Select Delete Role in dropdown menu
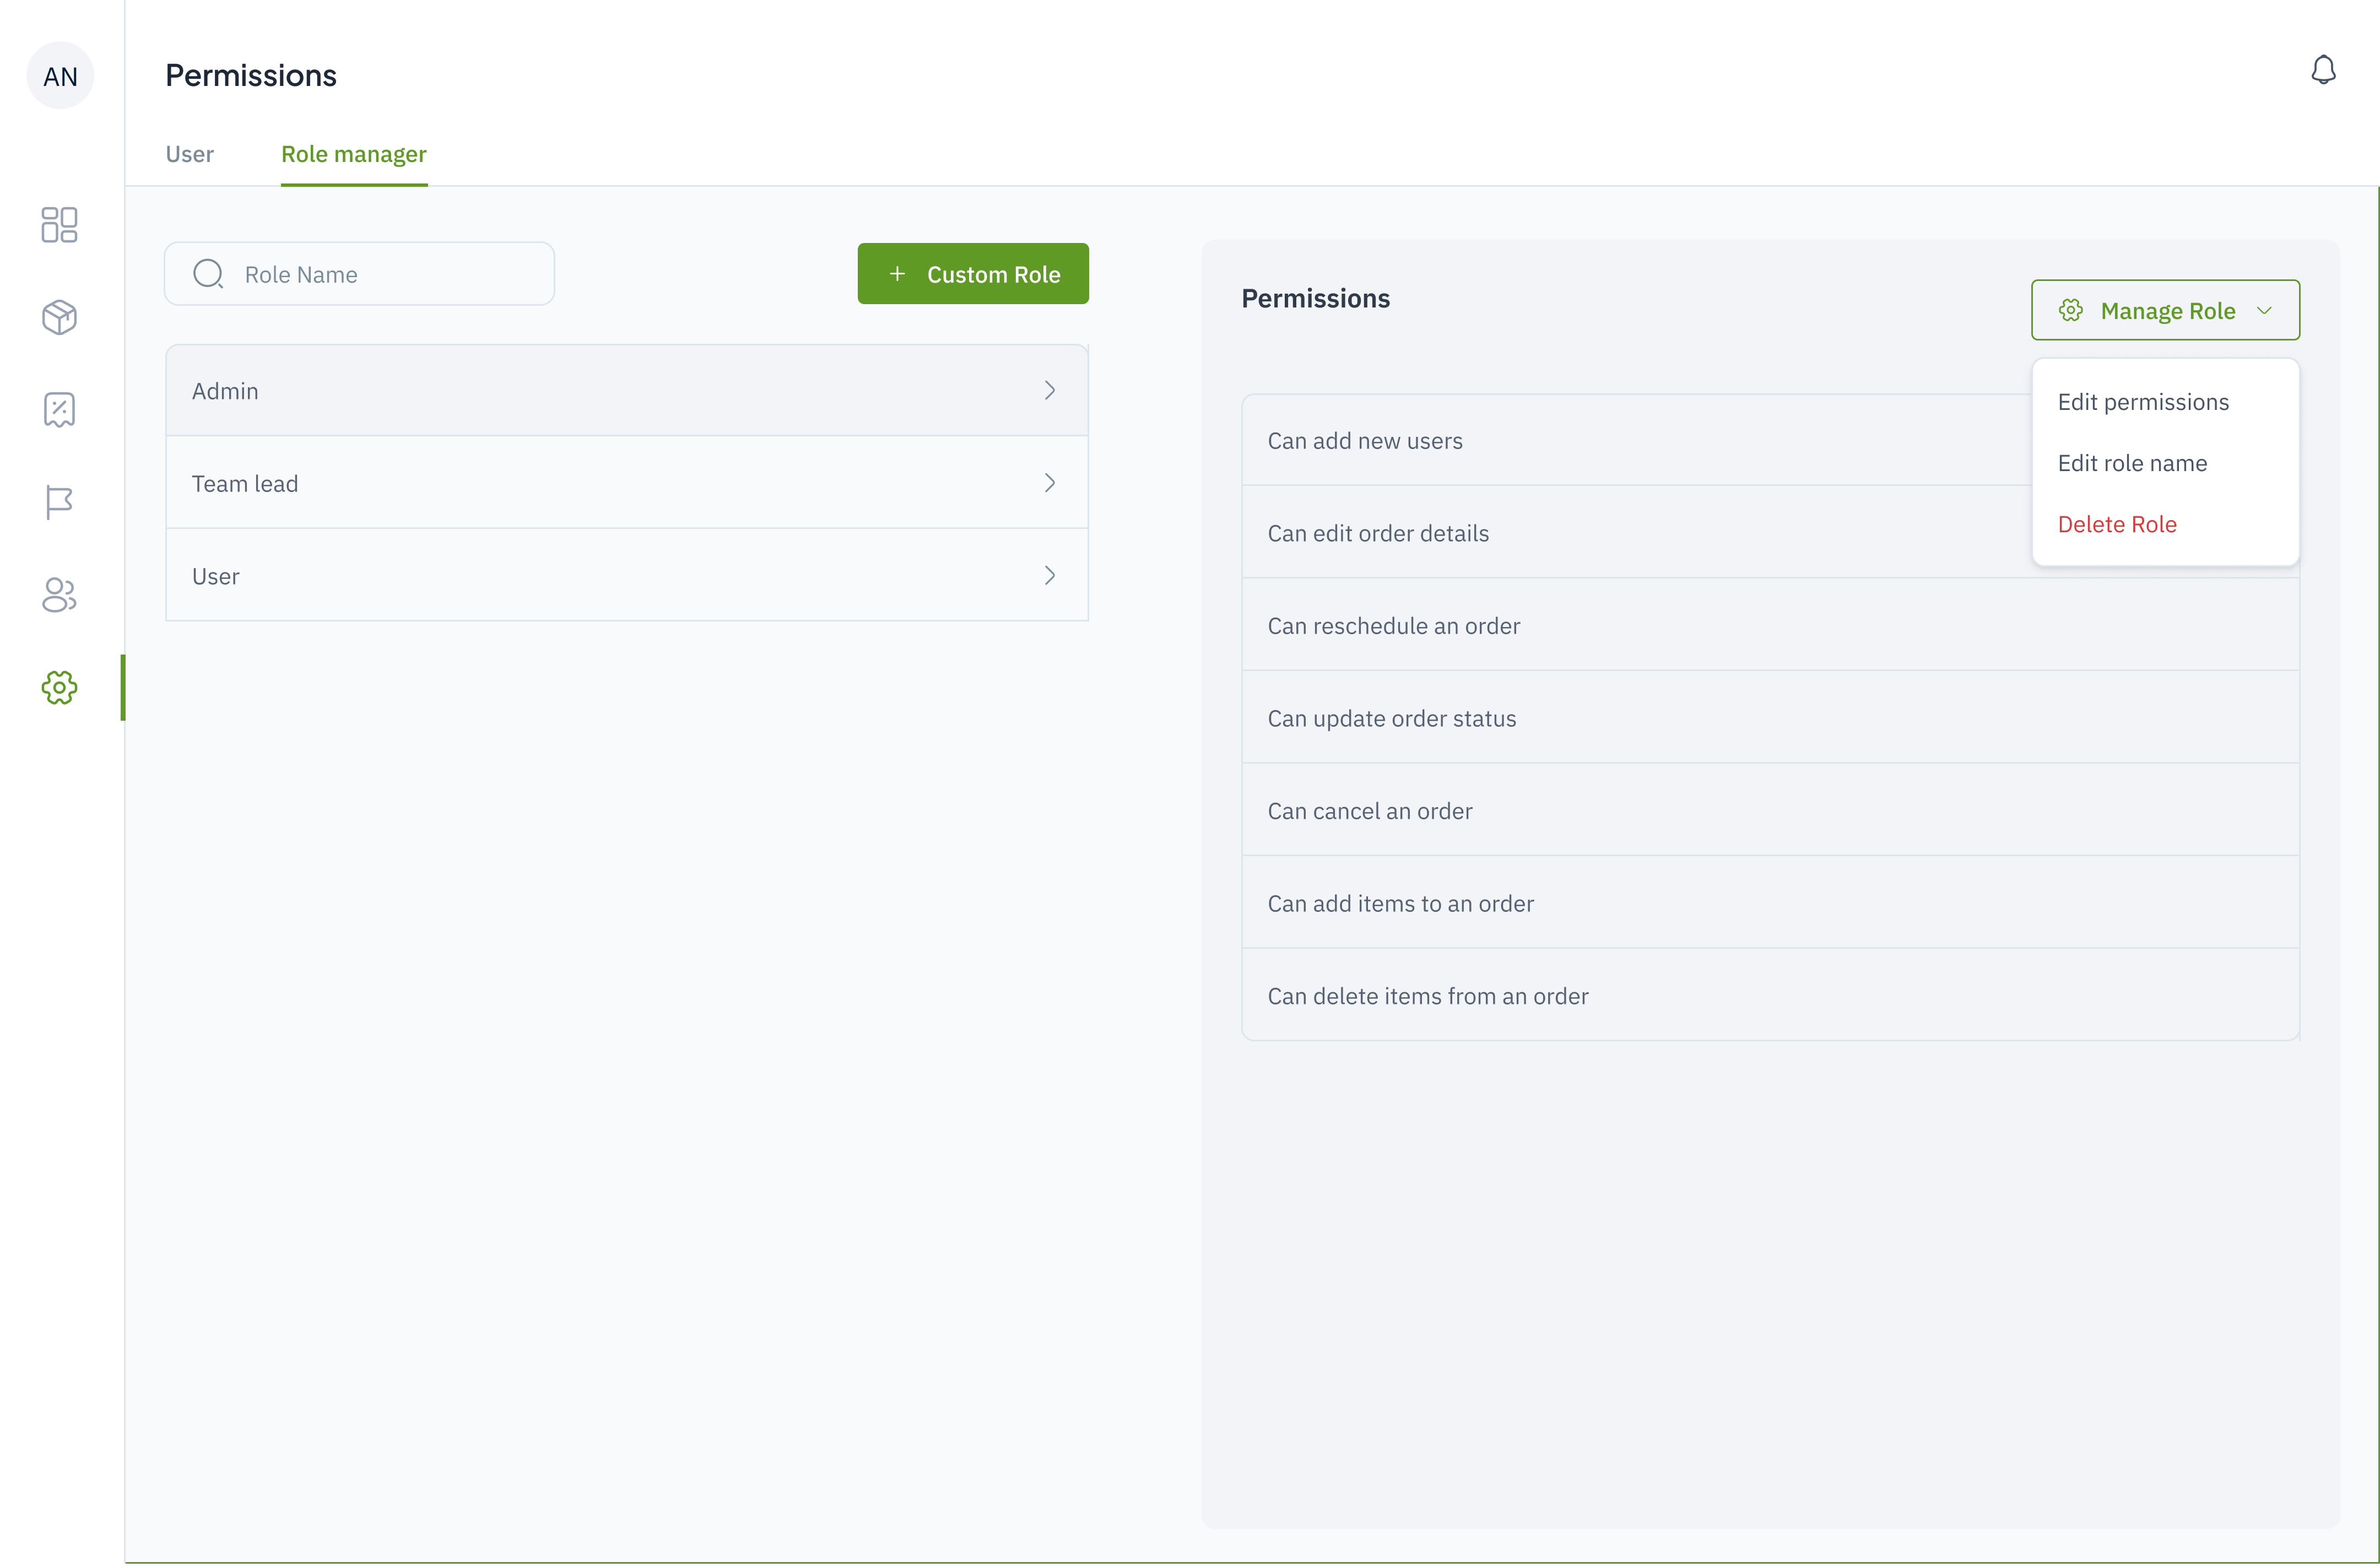The width and height of the screenshot is (2380, 1567). click(x=2117, y=524)
